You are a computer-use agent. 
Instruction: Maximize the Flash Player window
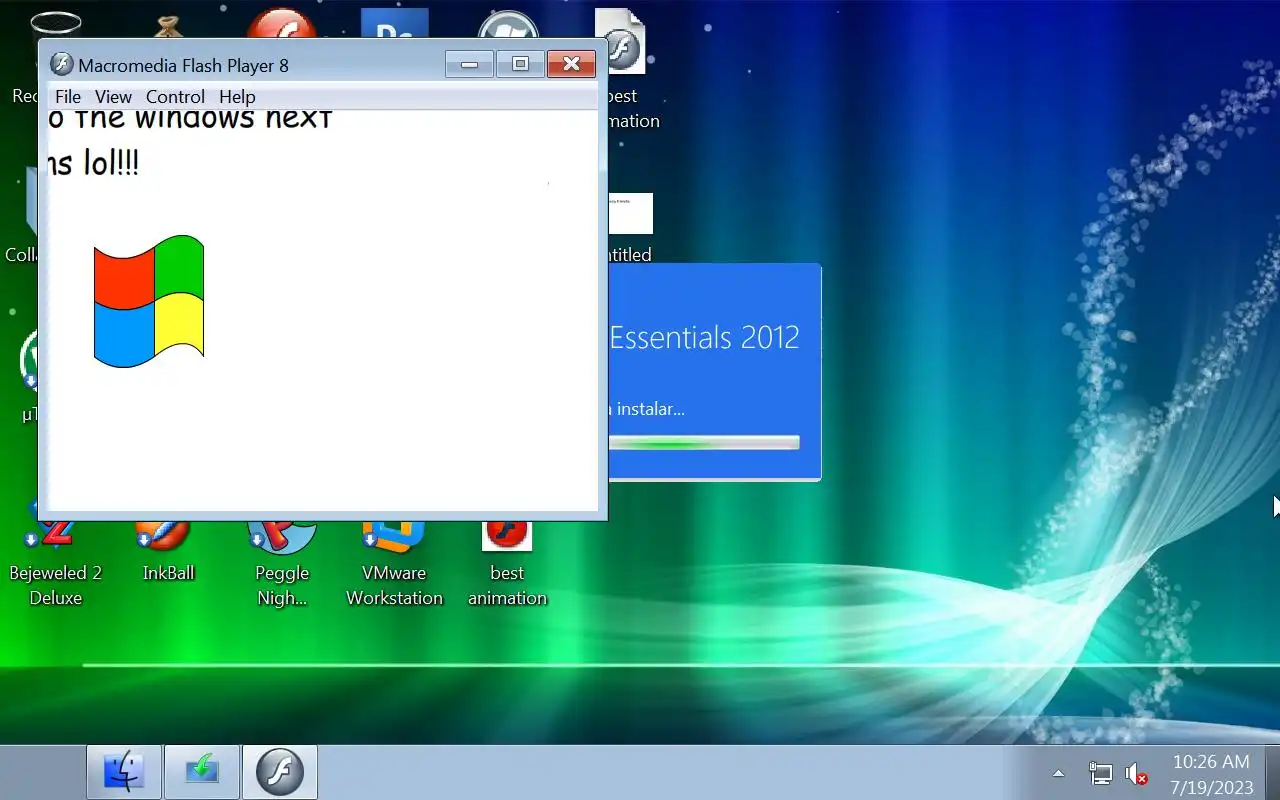click(520, 64)
